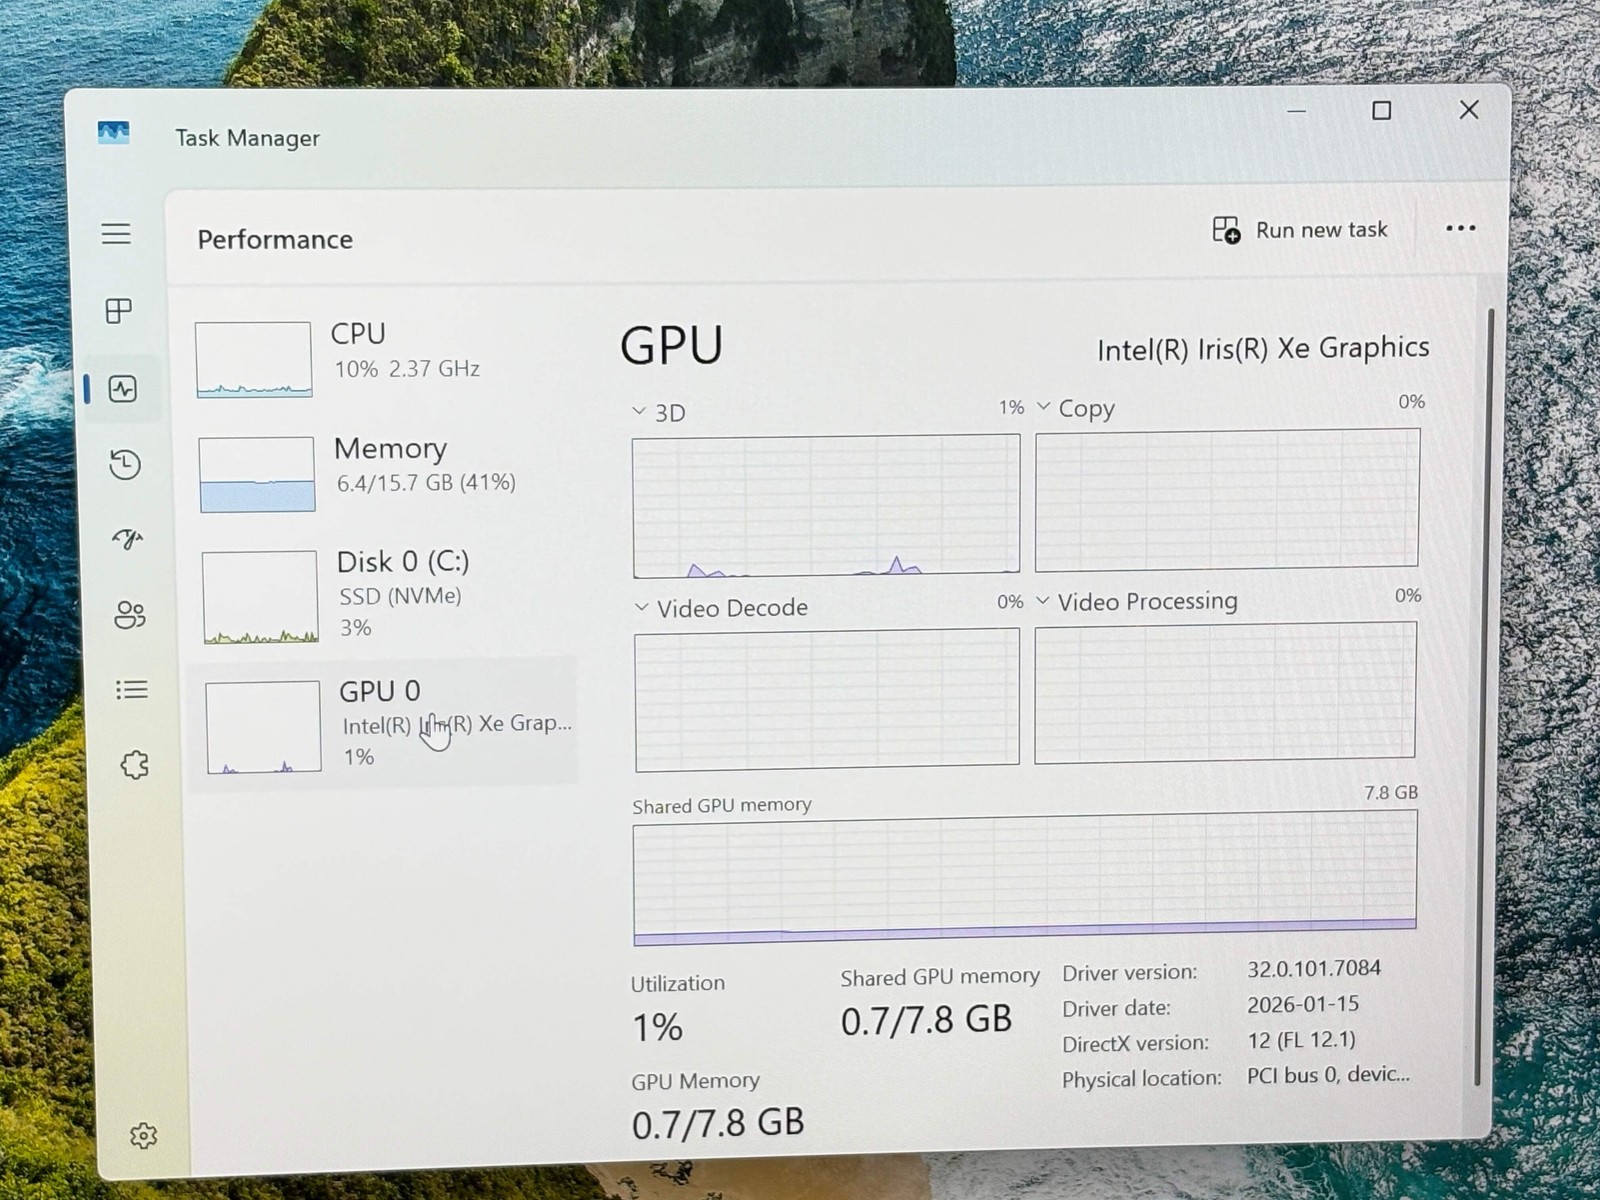Click the Utilization 1% value
This screenshot has width=1600, height=1200.
[x=658, y=1027]
